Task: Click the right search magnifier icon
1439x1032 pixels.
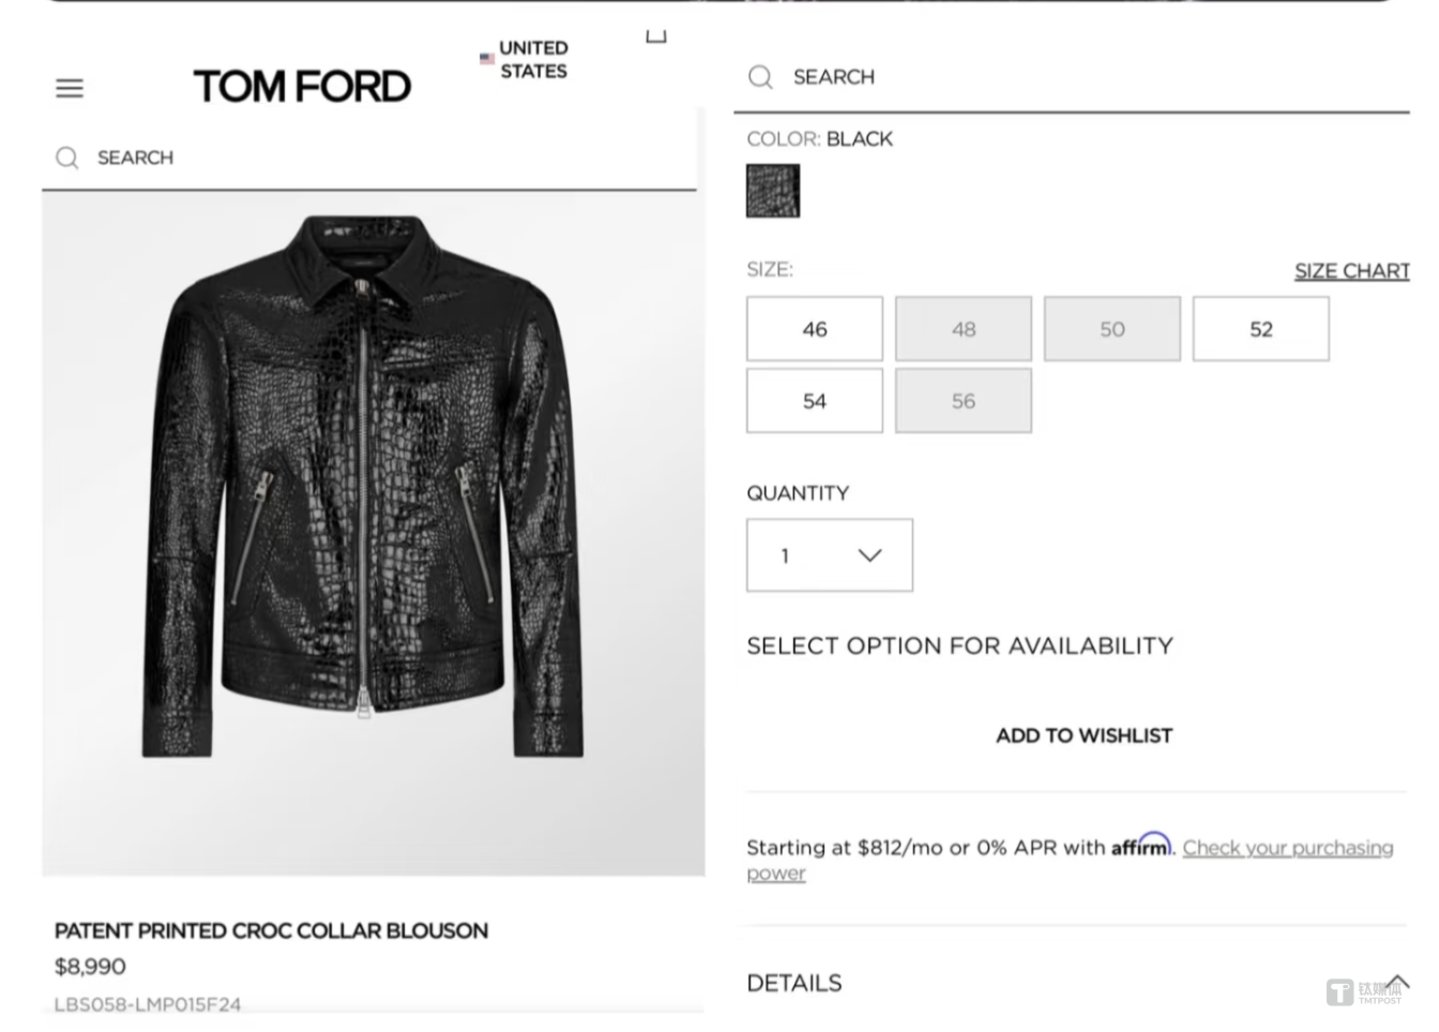Action: pos(760,77)
